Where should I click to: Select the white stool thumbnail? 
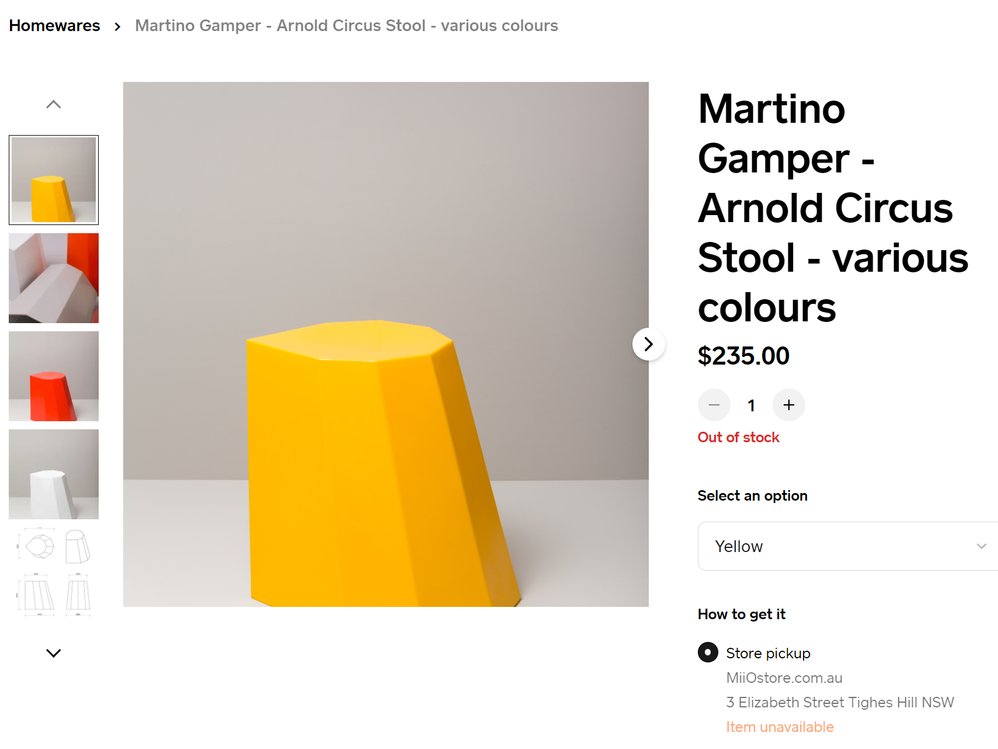point(53,474)
